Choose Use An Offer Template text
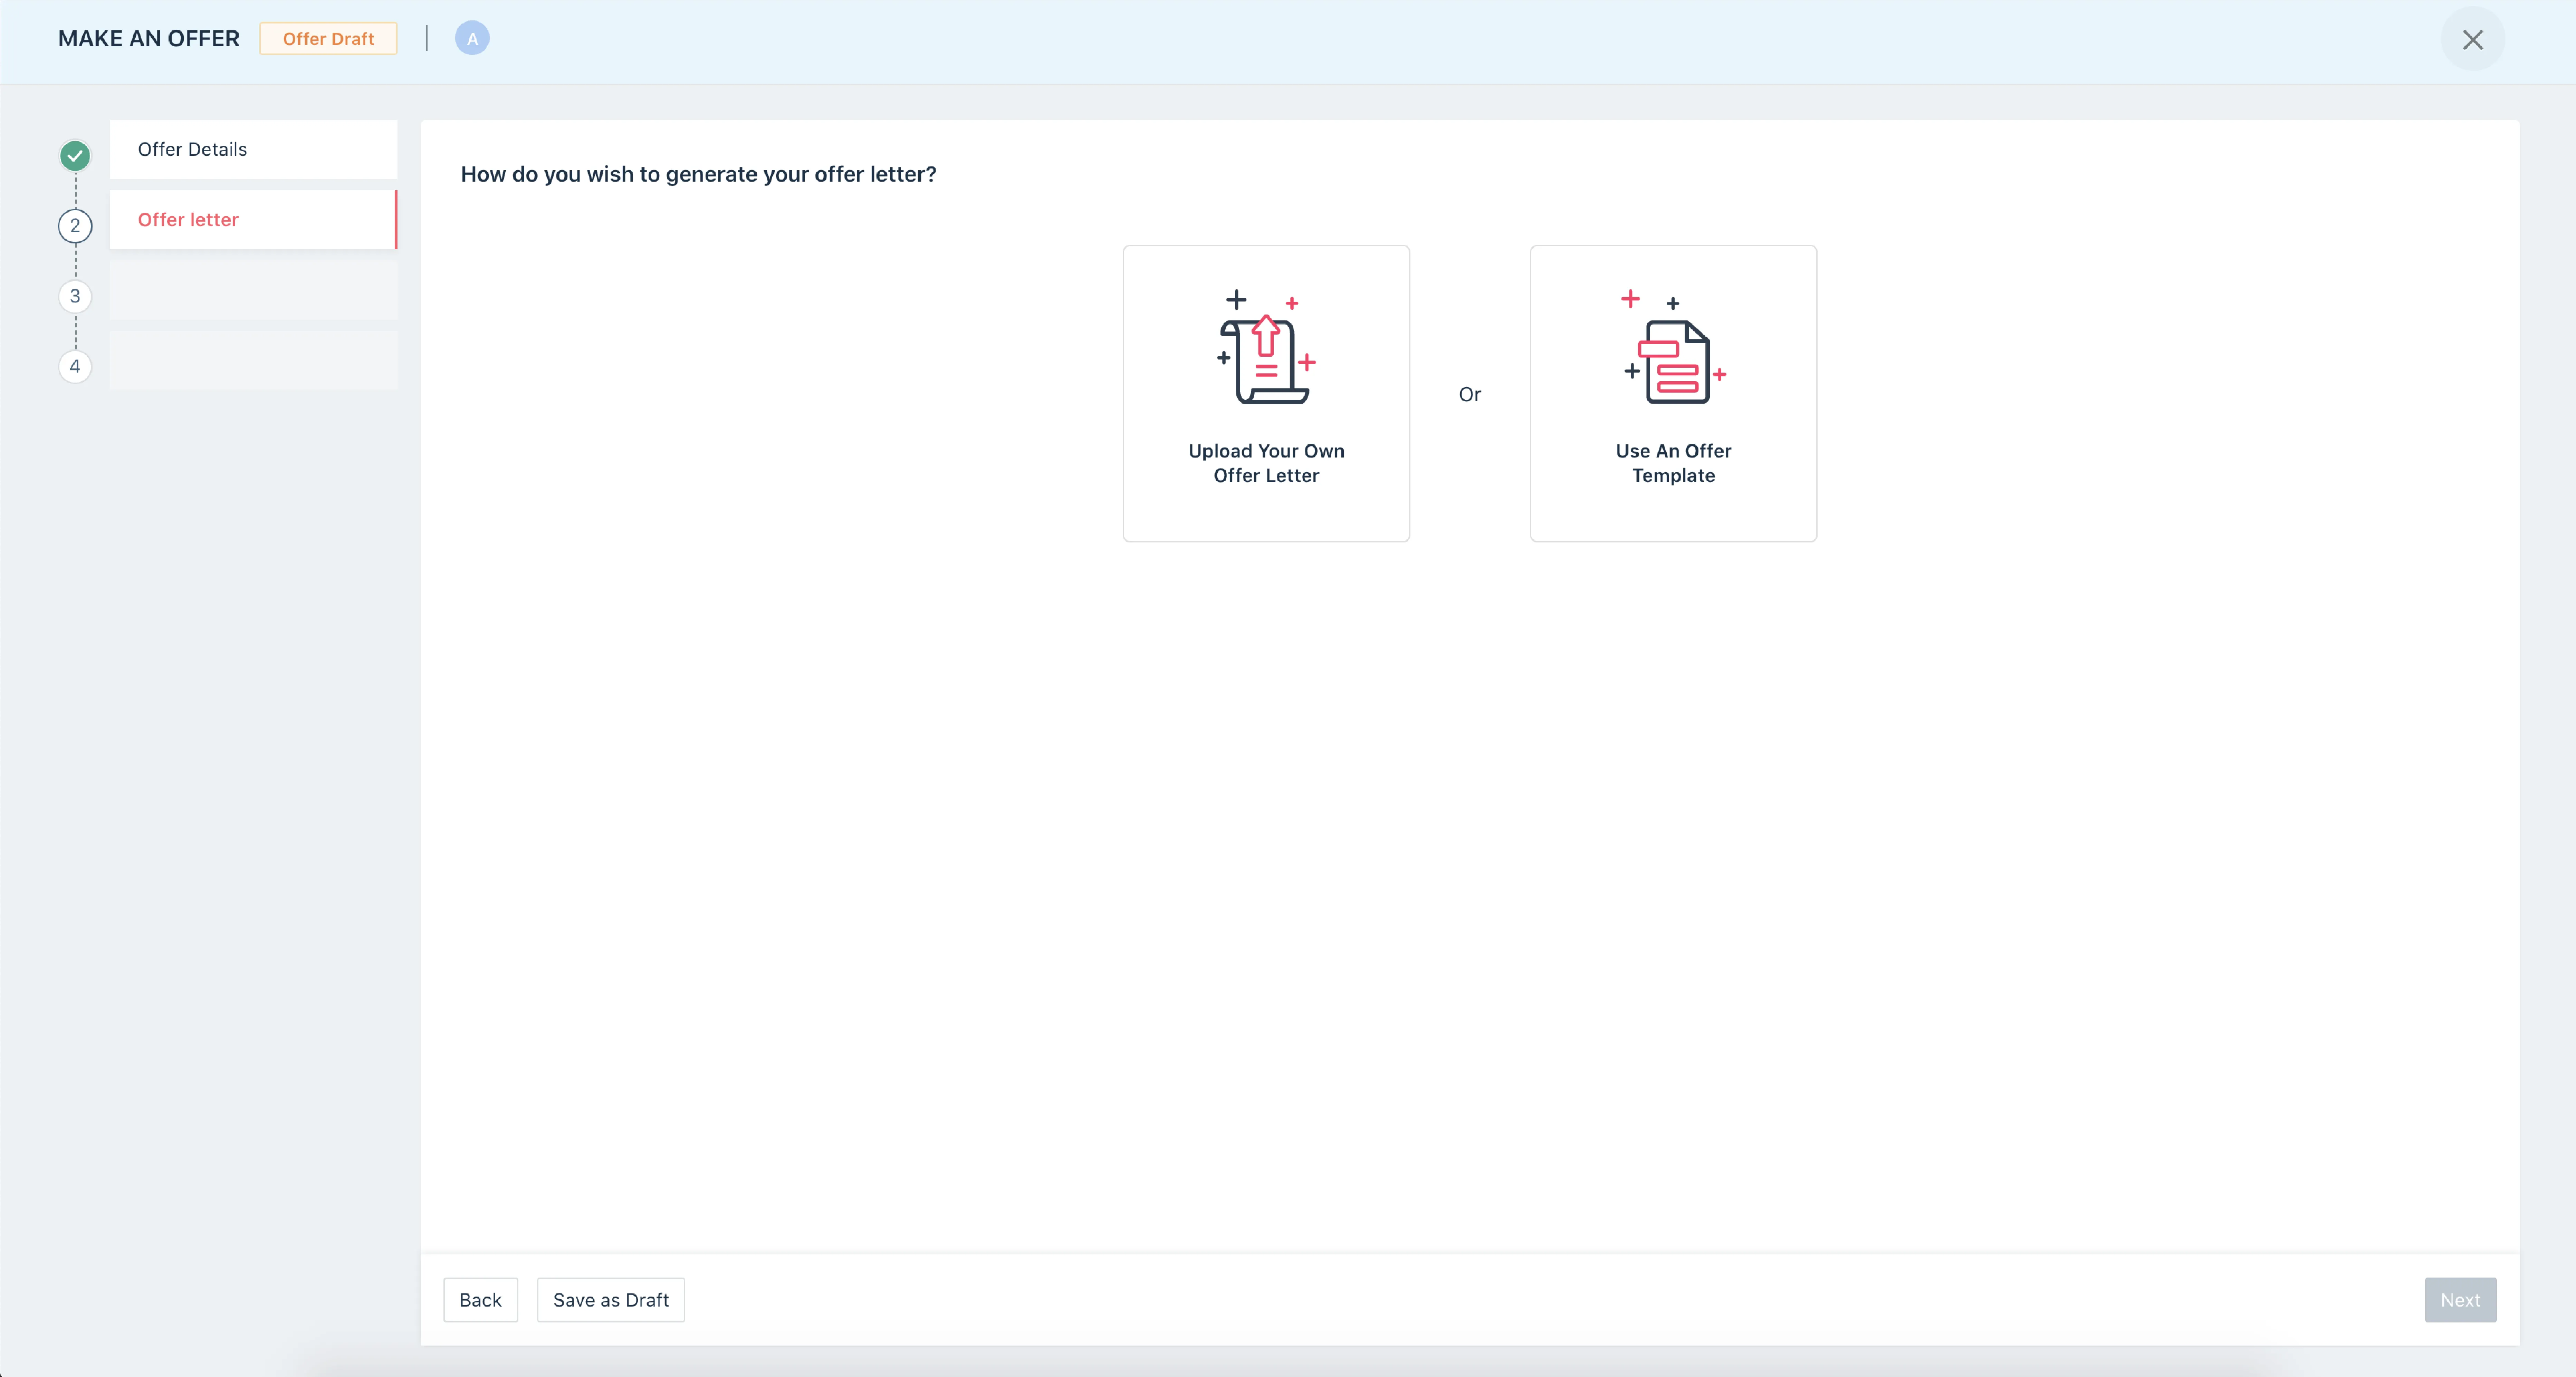2576x1377 pixels. [x=1673, y=463]
